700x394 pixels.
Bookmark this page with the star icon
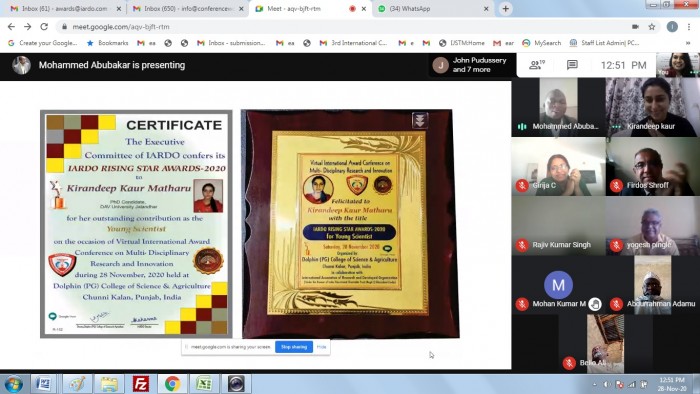pos(652,27)
